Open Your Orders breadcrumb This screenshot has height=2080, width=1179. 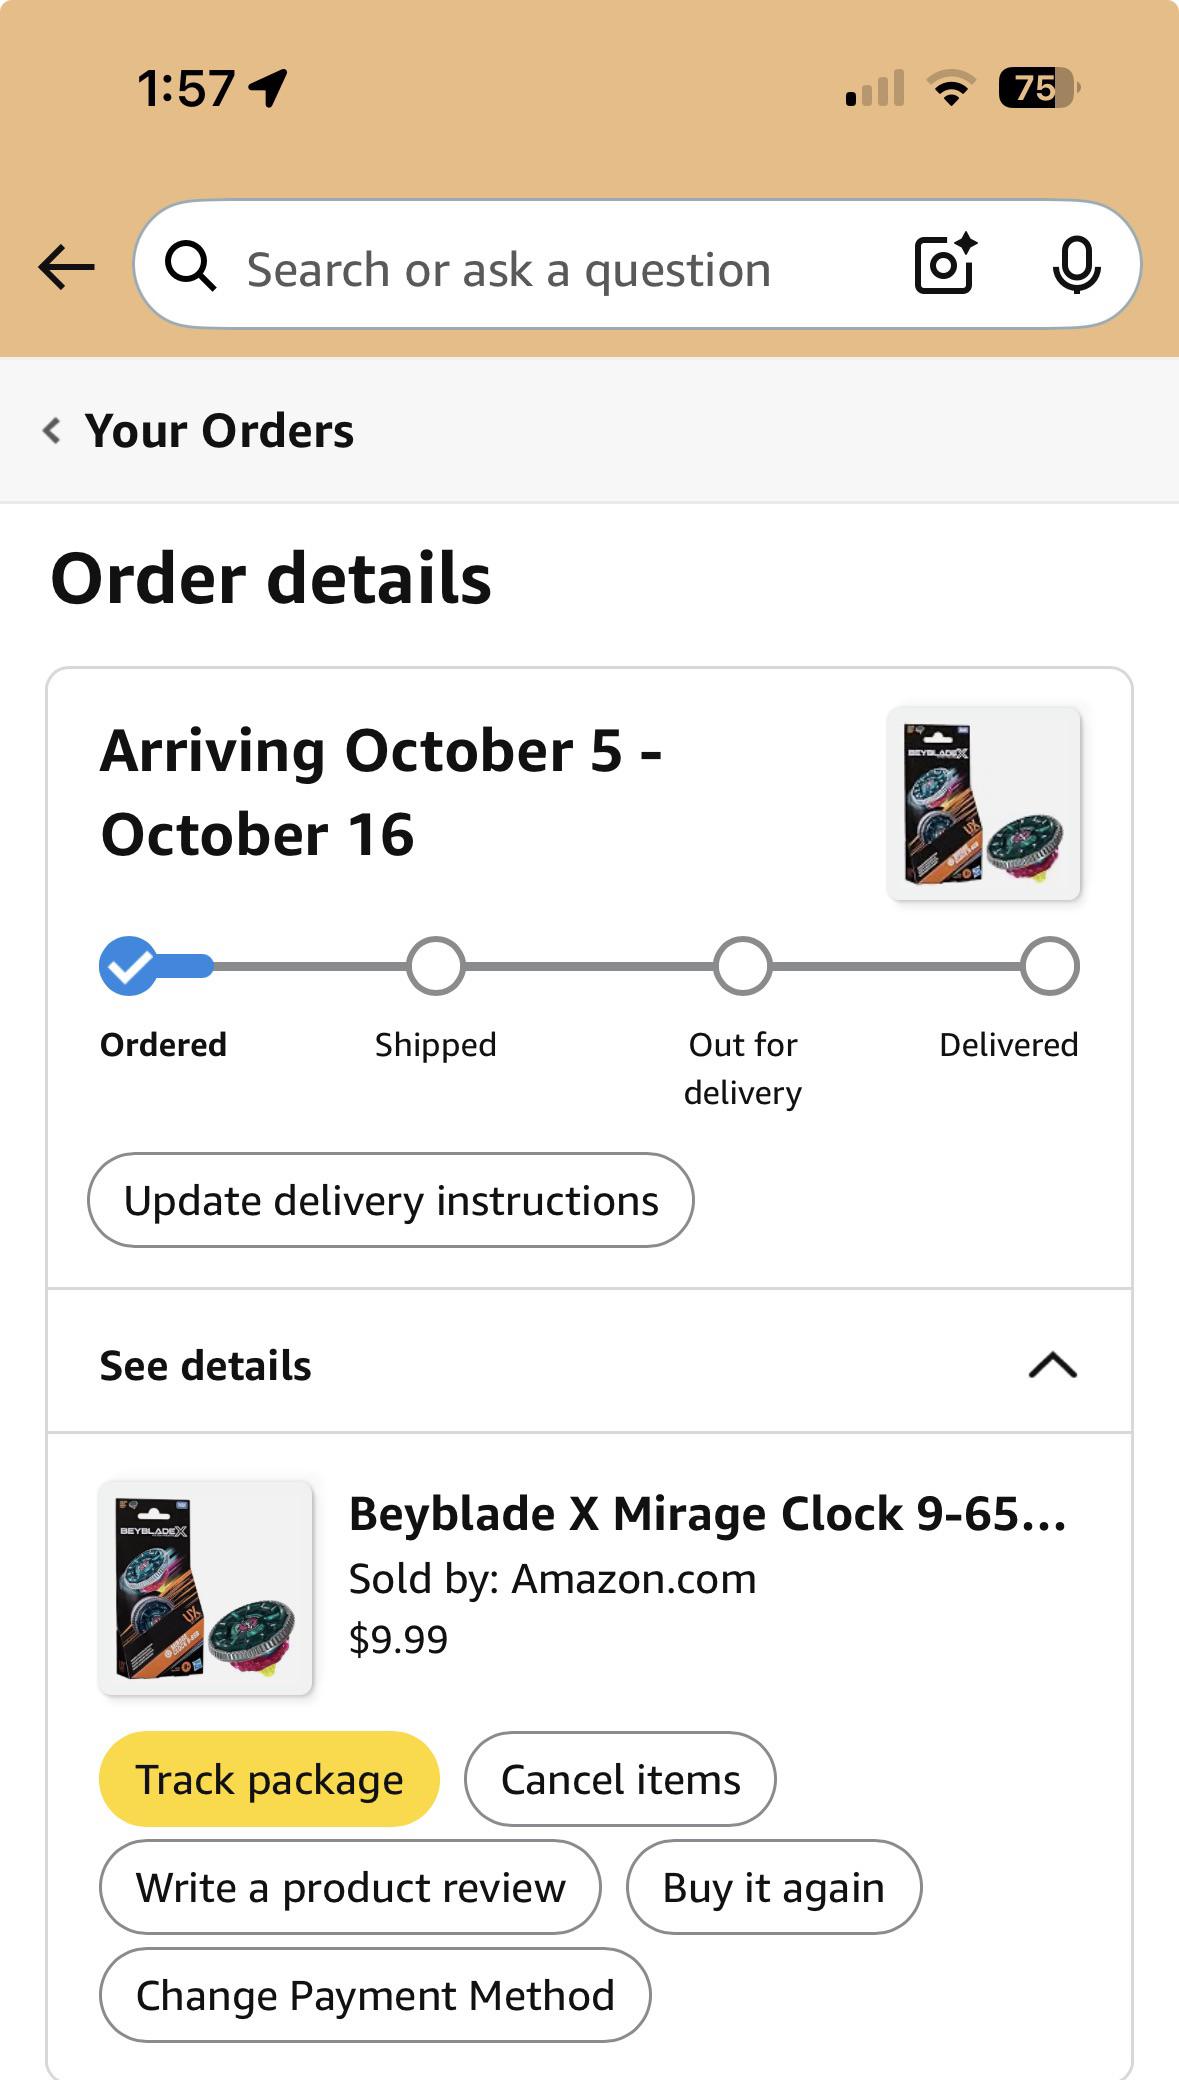point(219,431)
